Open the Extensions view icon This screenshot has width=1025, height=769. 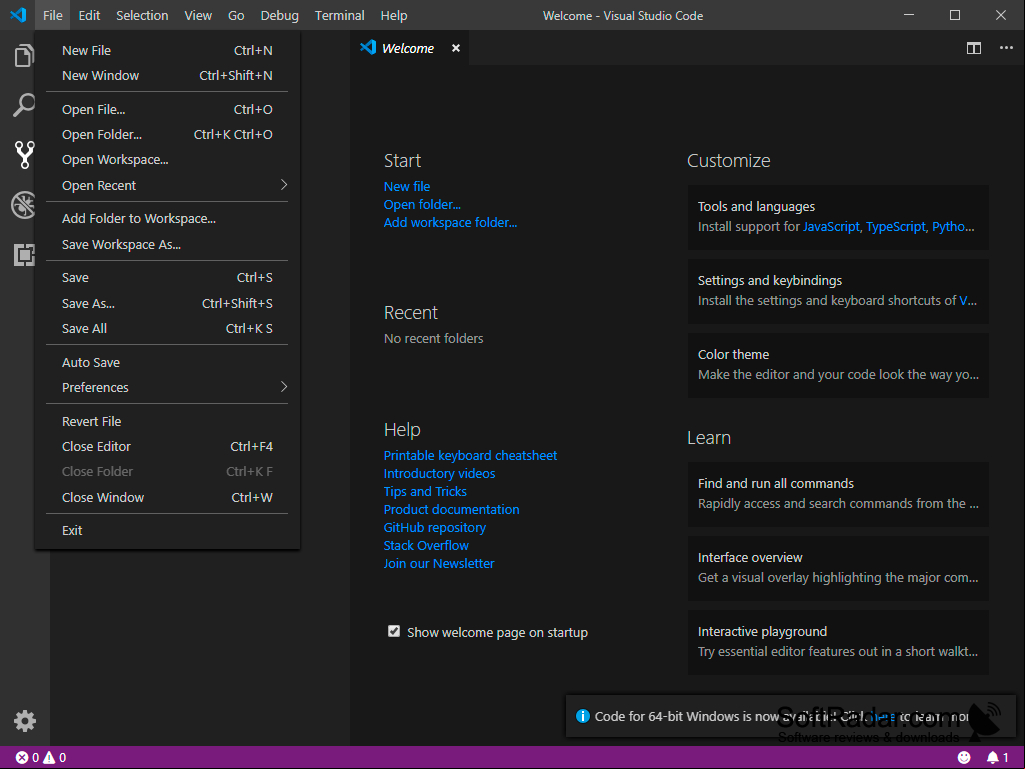pos(24,254)
